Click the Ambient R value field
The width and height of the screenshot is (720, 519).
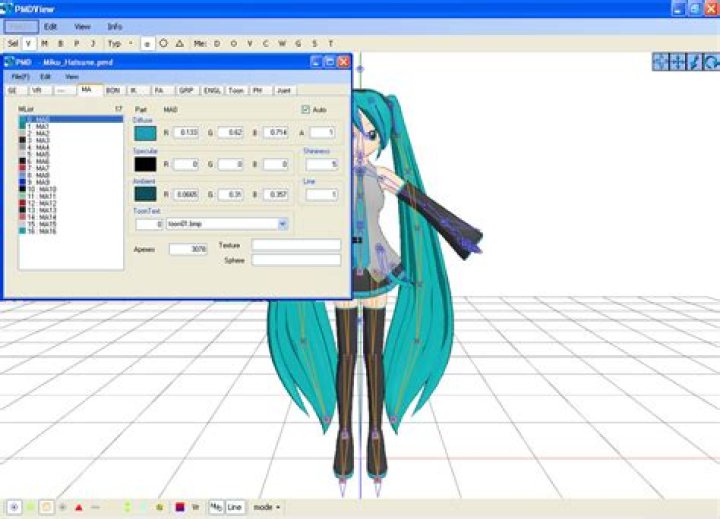click(x=186, y=195)
